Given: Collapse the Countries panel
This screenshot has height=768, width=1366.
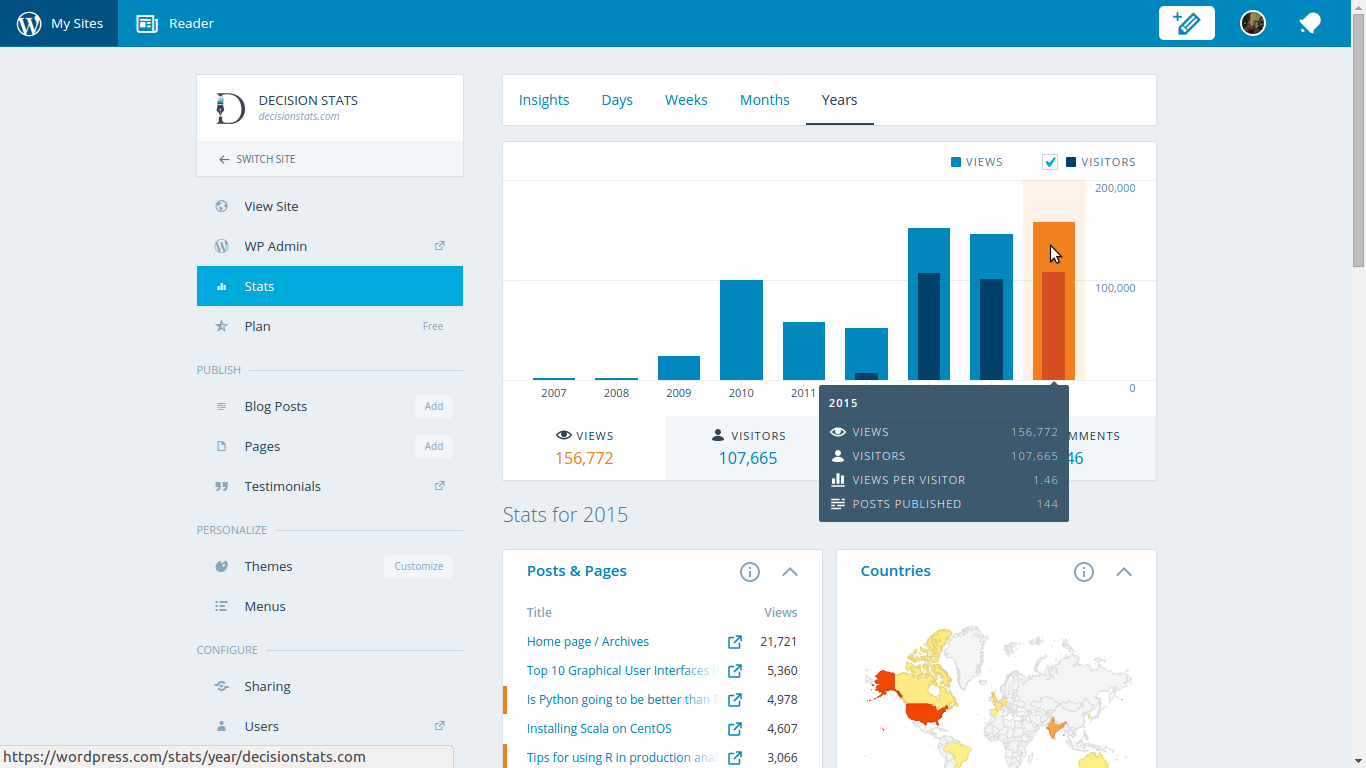Looking at the screenshot, I should pyautogui.click(x=1124, y=572).
